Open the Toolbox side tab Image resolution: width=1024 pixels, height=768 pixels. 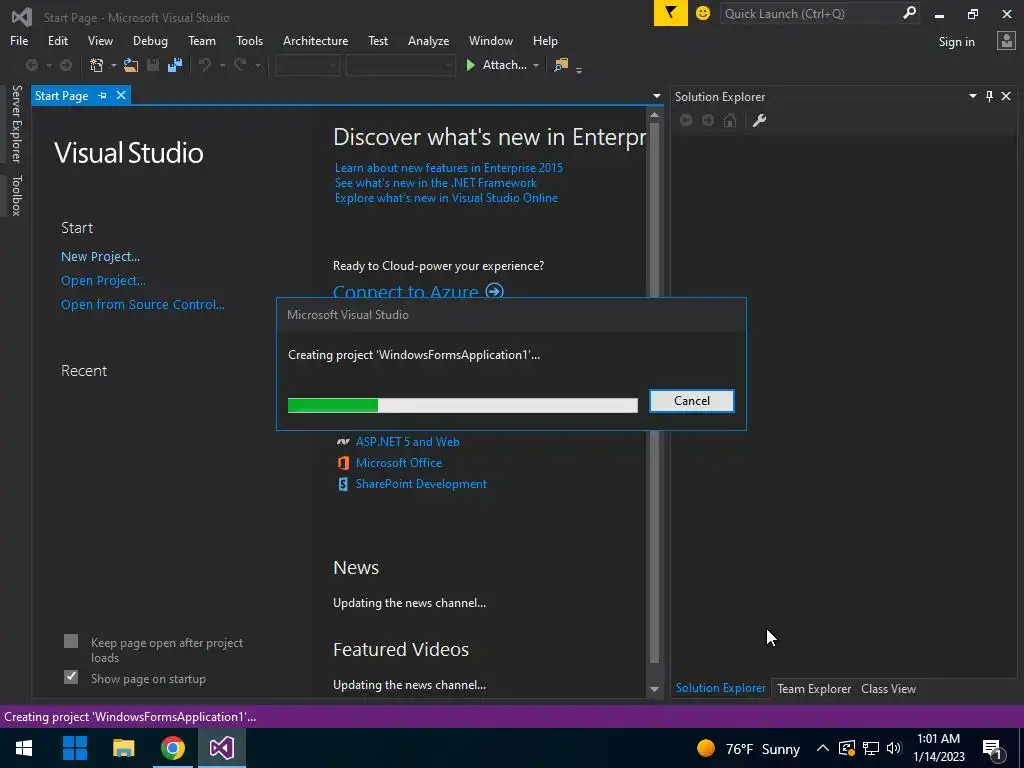pyautogui.click(x=16, y=195)
